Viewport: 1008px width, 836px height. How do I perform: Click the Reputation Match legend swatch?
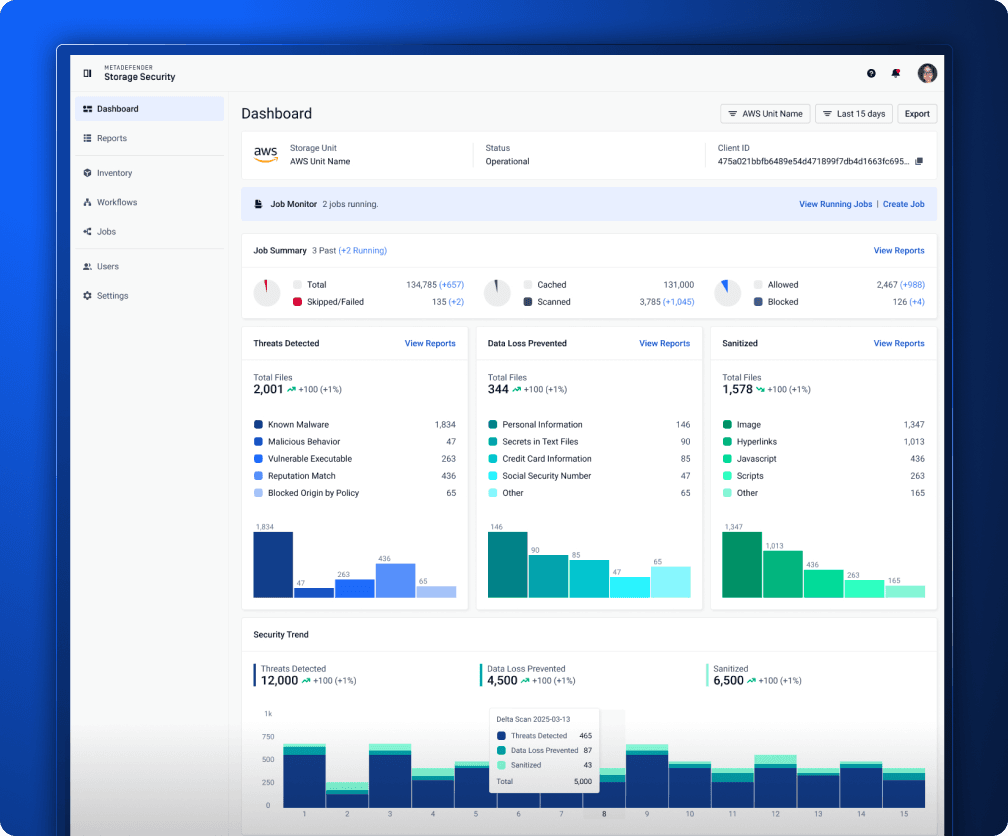[258, 476]
